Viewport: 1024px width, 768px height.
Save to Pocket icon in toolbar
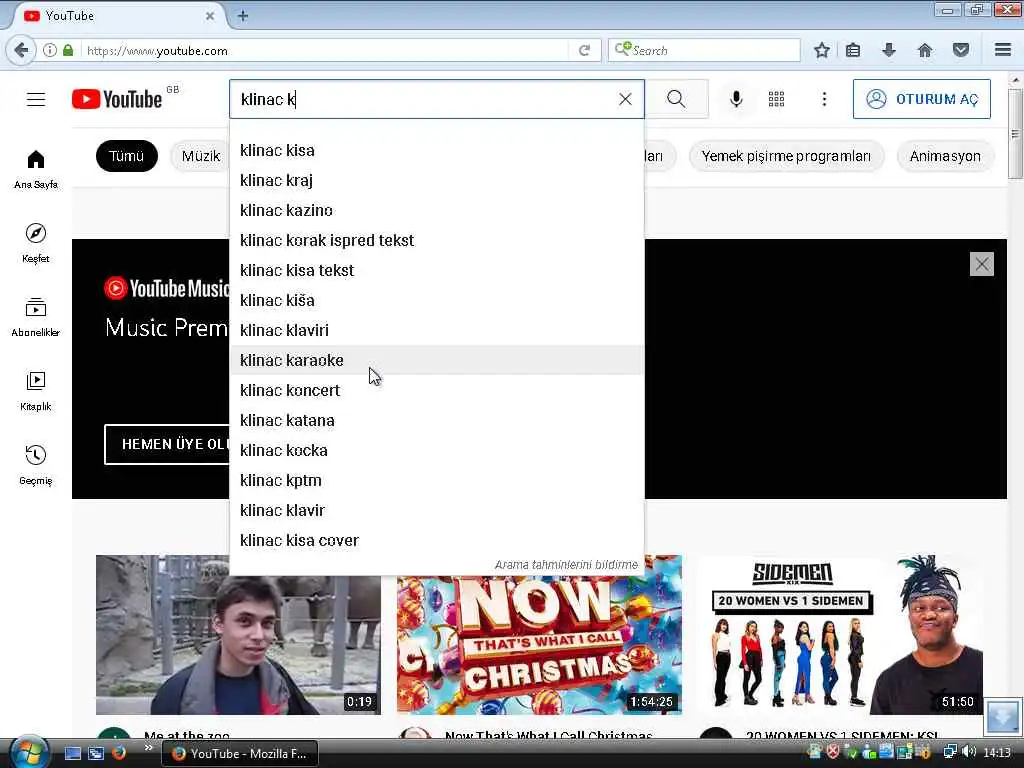click(961, 50)
